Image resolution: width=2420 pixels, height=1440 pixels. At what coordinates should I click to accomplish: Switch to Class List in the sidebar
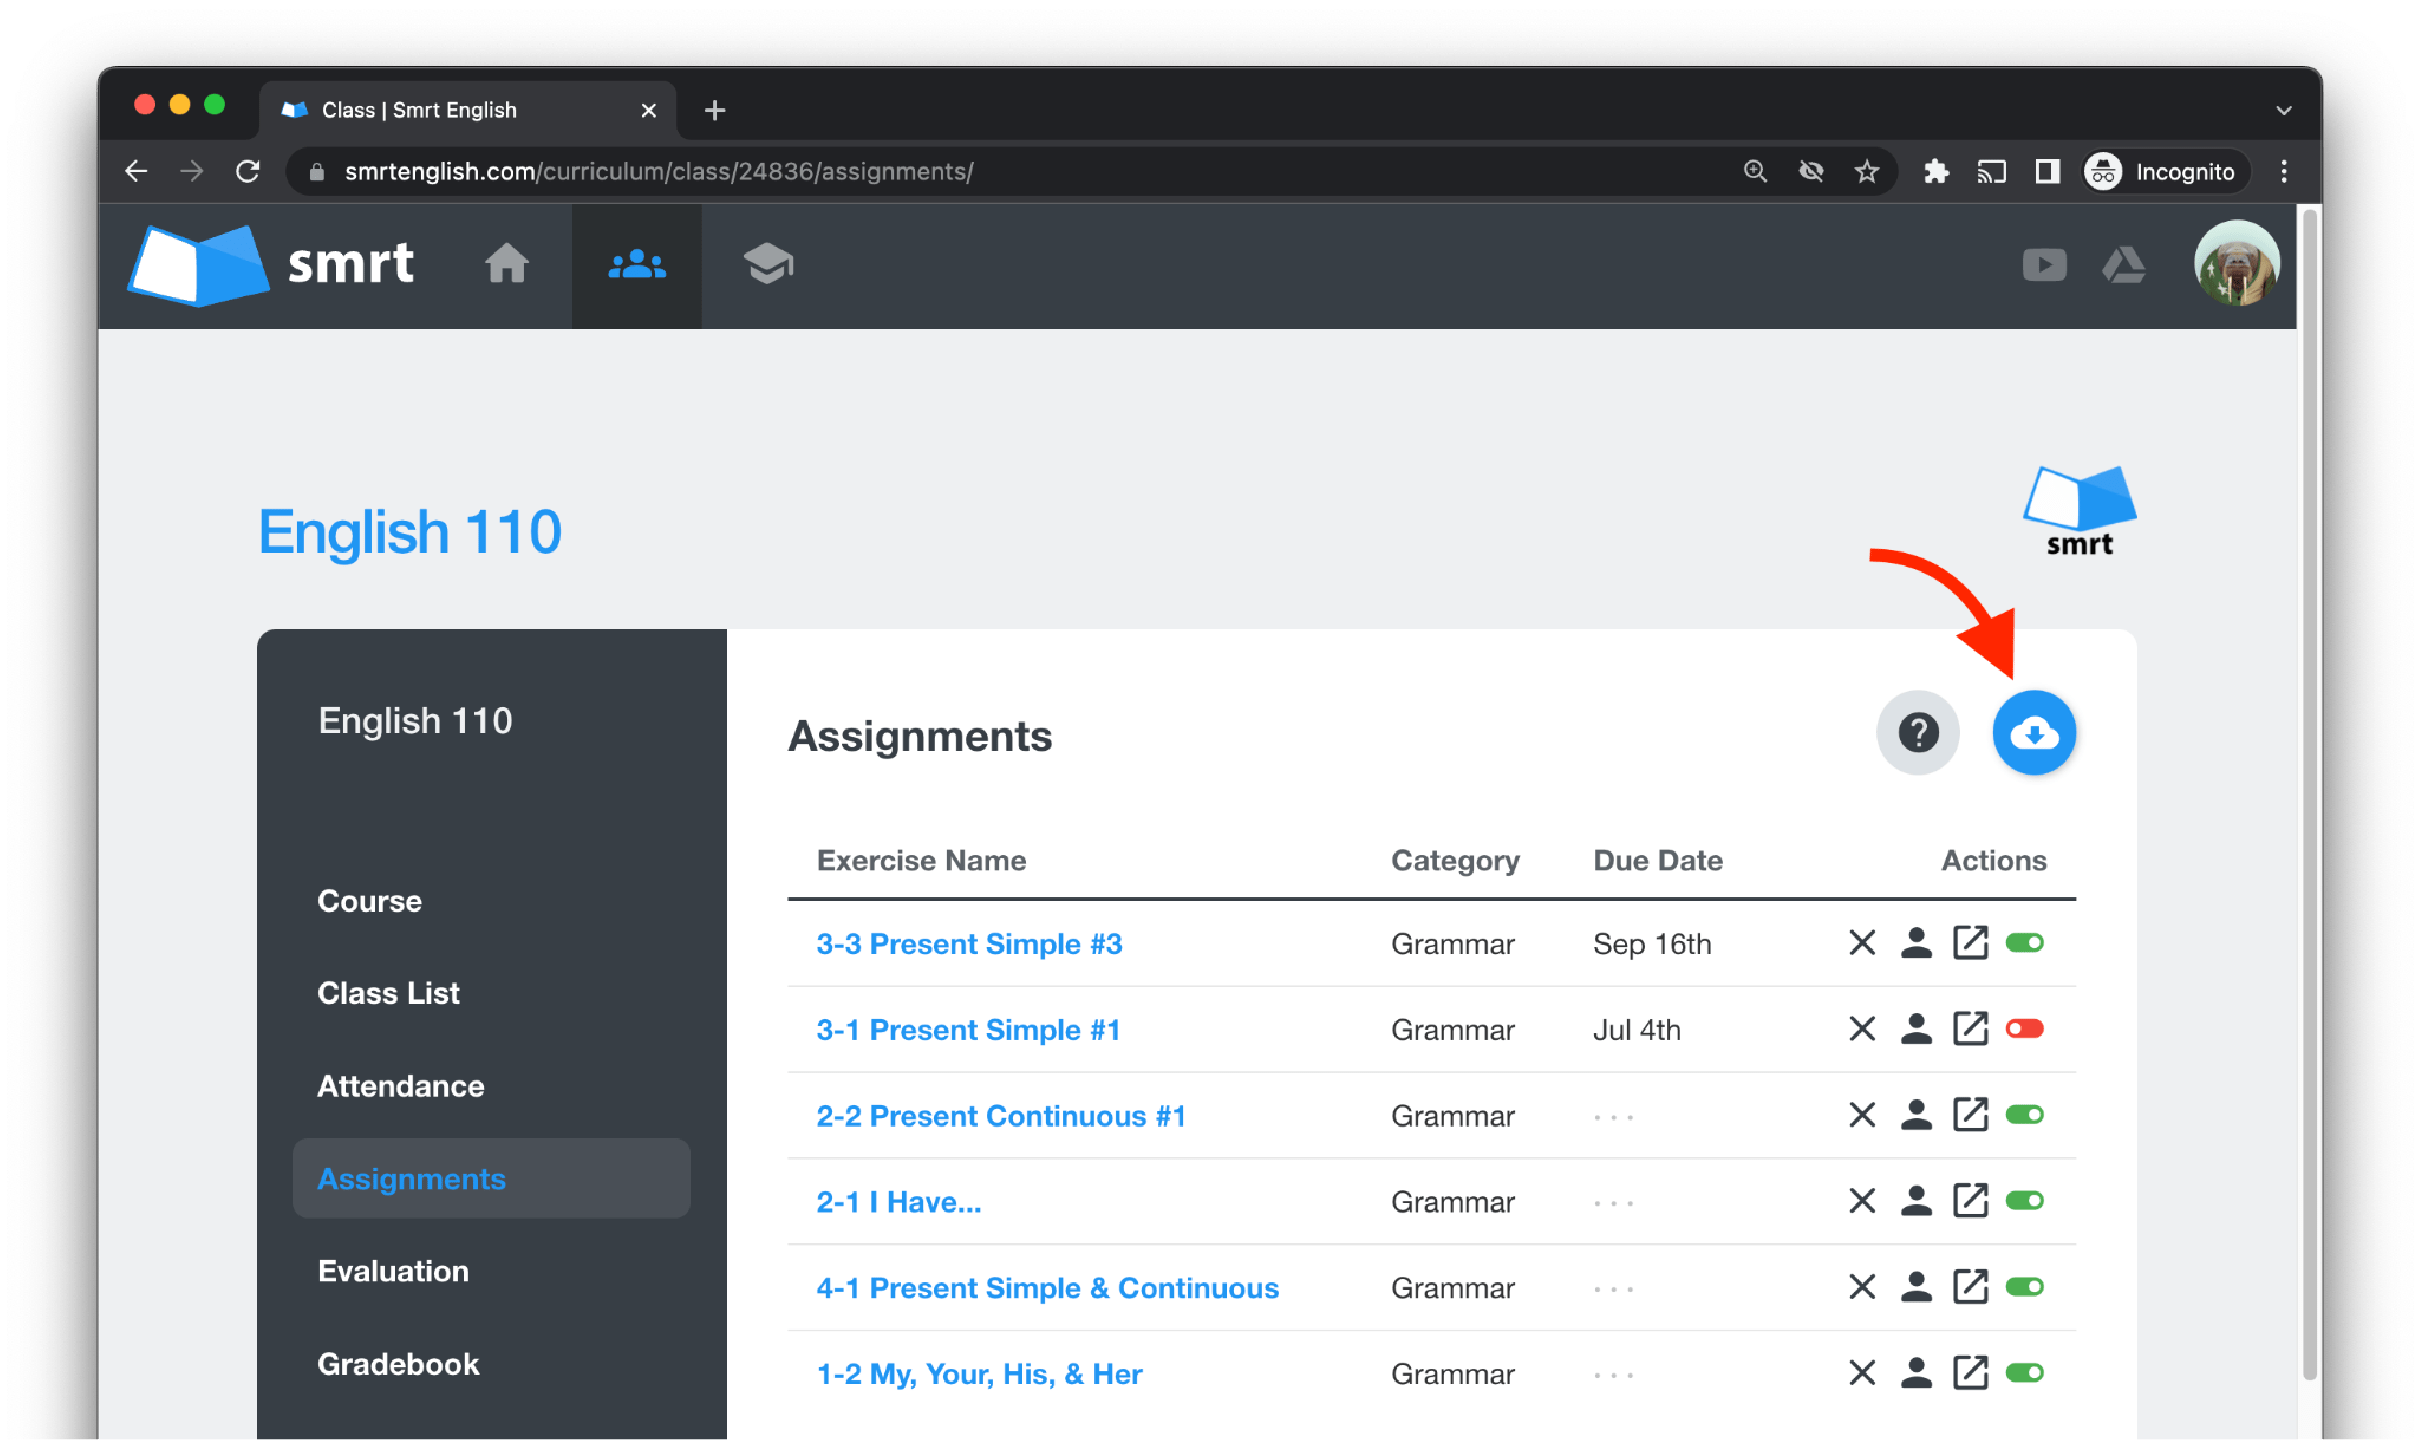tap(388, 993)
